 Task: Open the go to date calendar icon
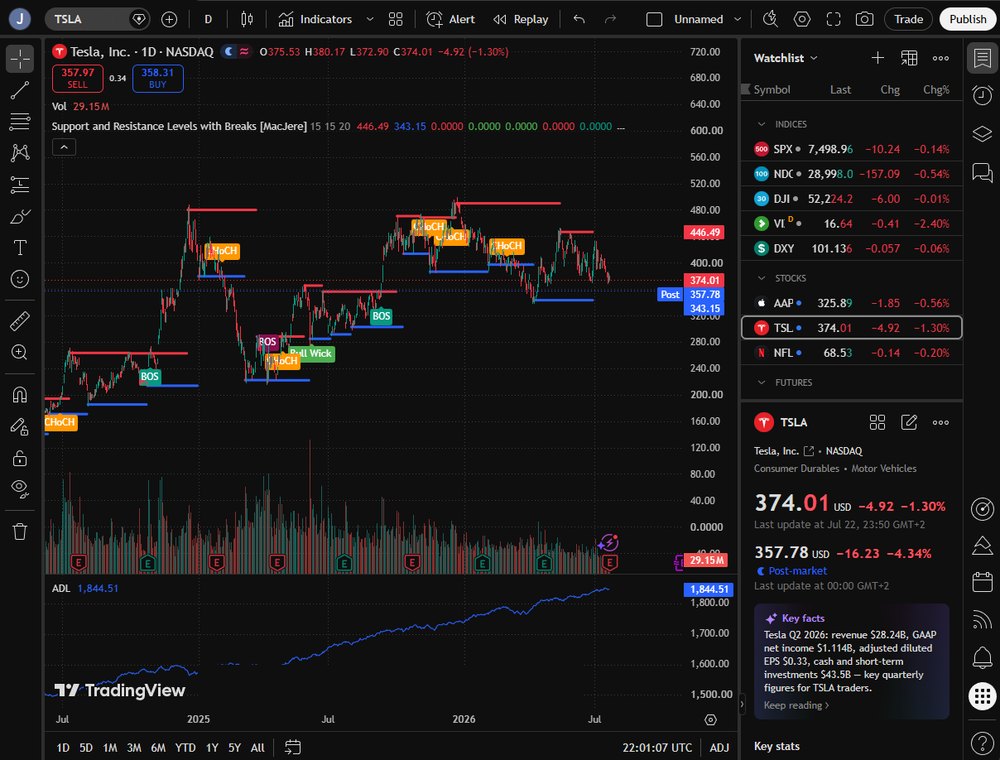(293, 747)
